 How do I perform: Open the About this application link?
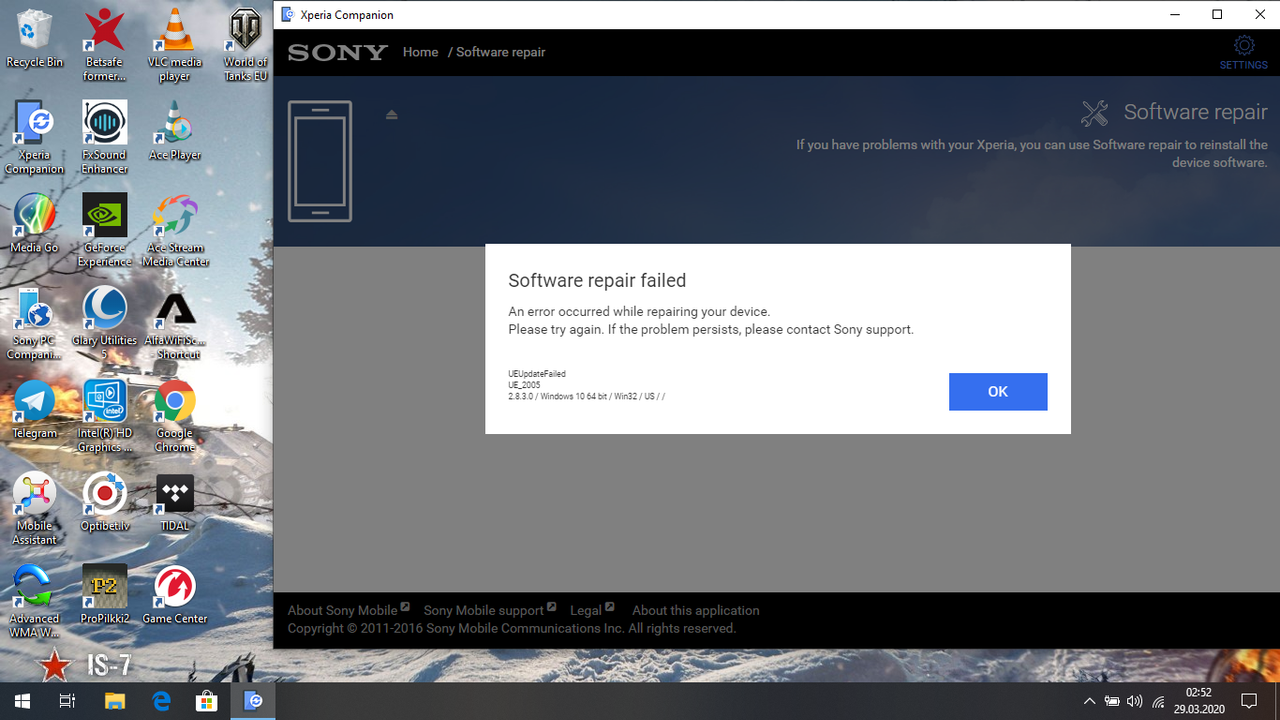696,610
